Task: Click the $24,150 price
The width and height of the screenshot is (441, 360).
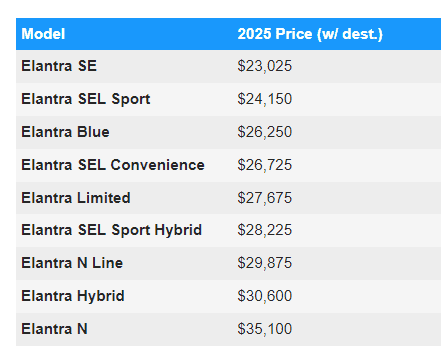Action: point(265,99)
